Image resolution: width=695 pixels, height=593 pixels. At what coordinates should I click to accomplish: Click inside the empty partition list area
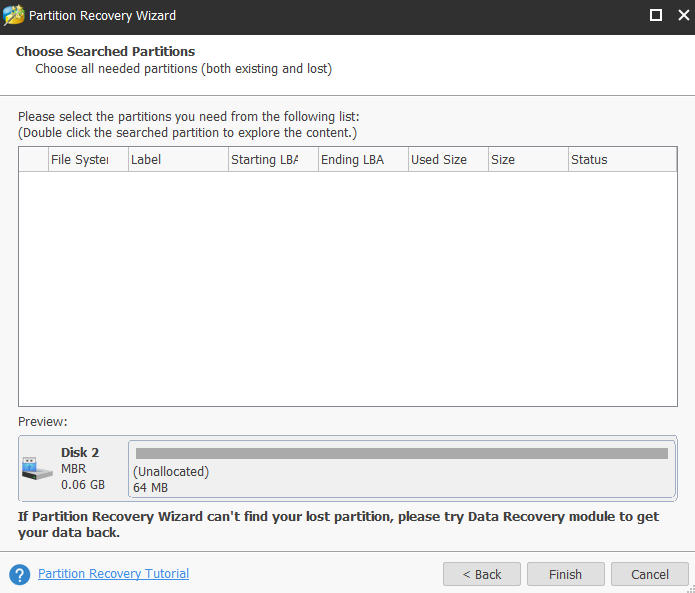[347, 288]
